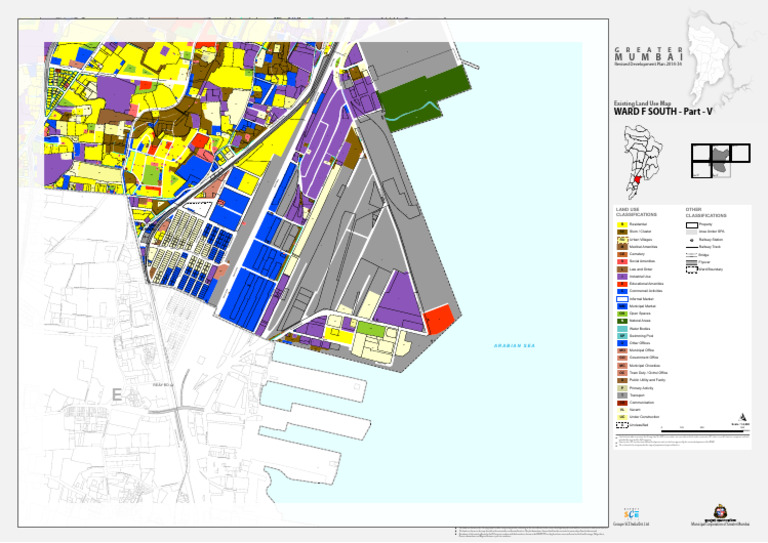Click the "Other Offices" legend label
This screenshot has height=543, width=768.
(640, 343)
